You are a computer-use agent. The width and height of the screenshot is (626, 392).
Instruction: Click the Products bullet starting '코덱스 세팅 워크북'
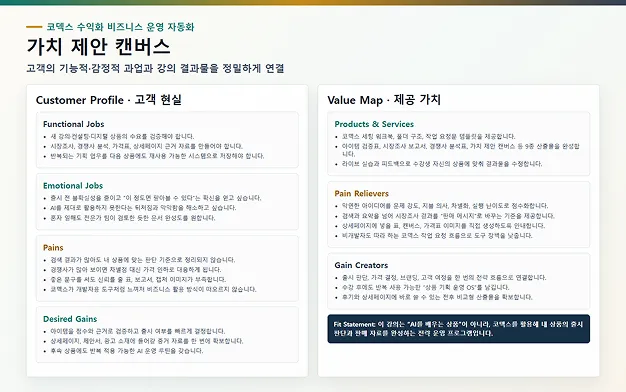[x=429, y=136]
